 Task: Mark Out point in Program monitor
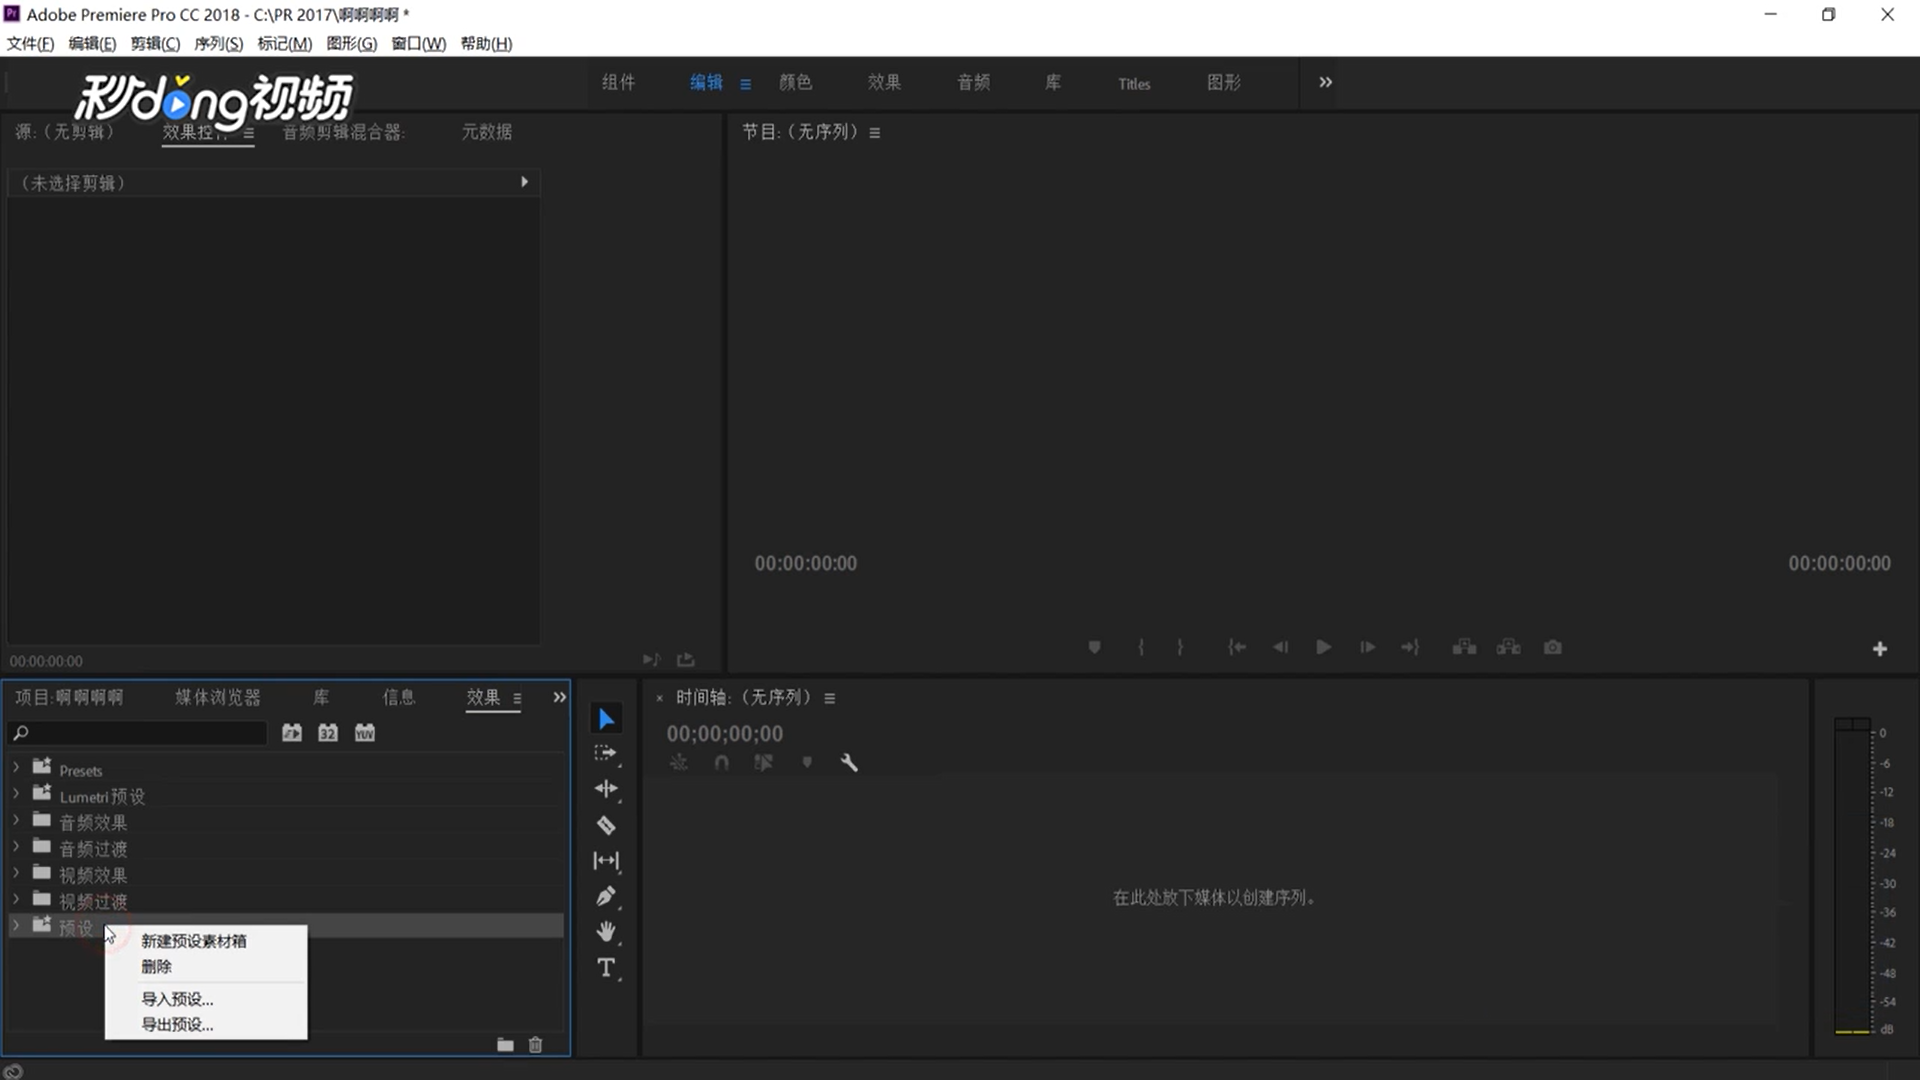coord(1180,647)
